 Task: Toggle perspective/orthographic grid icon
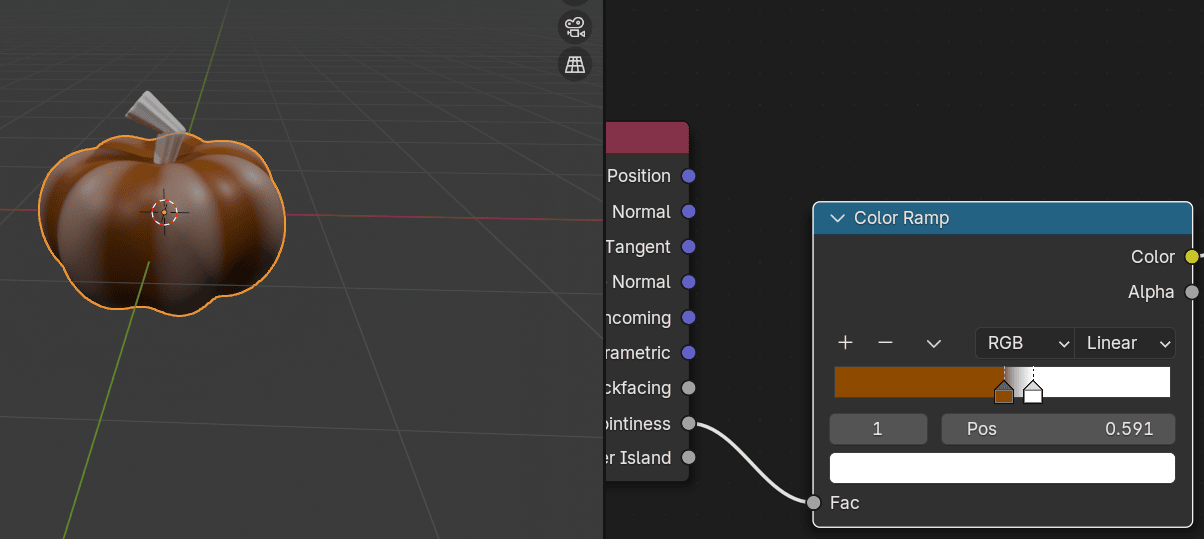point(574,65)
